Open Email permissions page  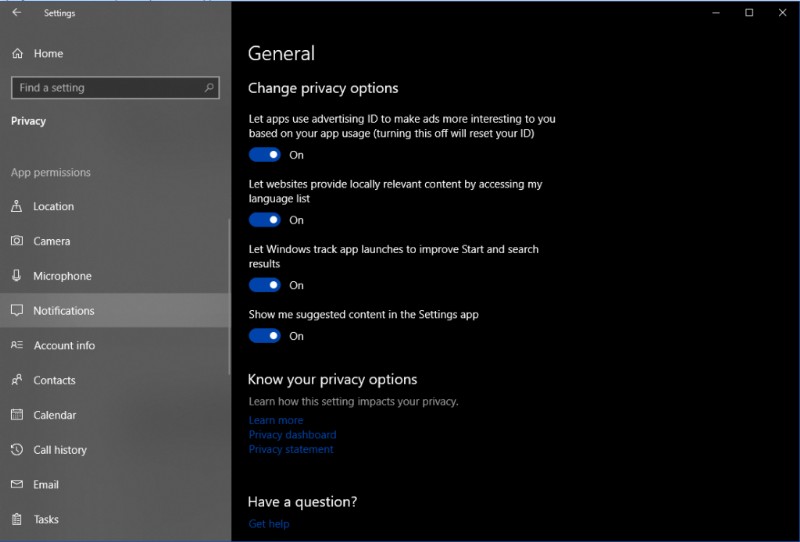(115, 484)
